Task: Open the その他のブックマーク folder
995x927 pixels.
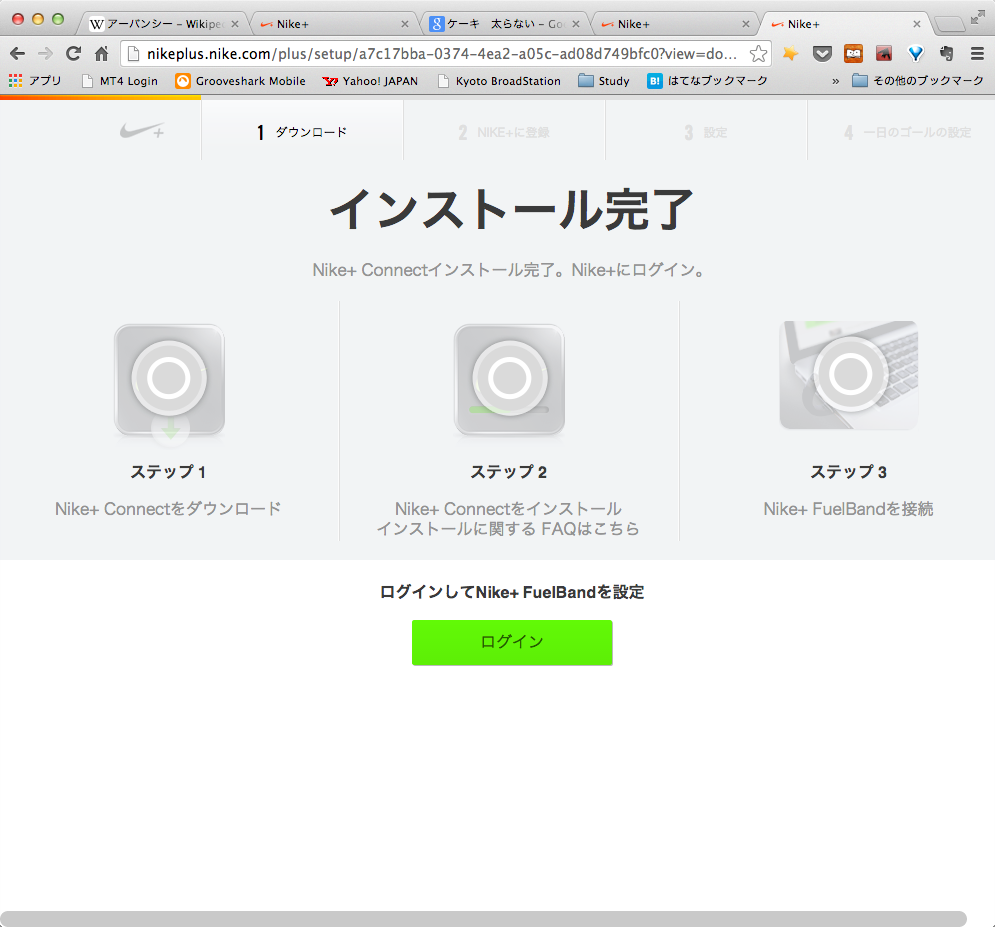Action: (918, 81)
